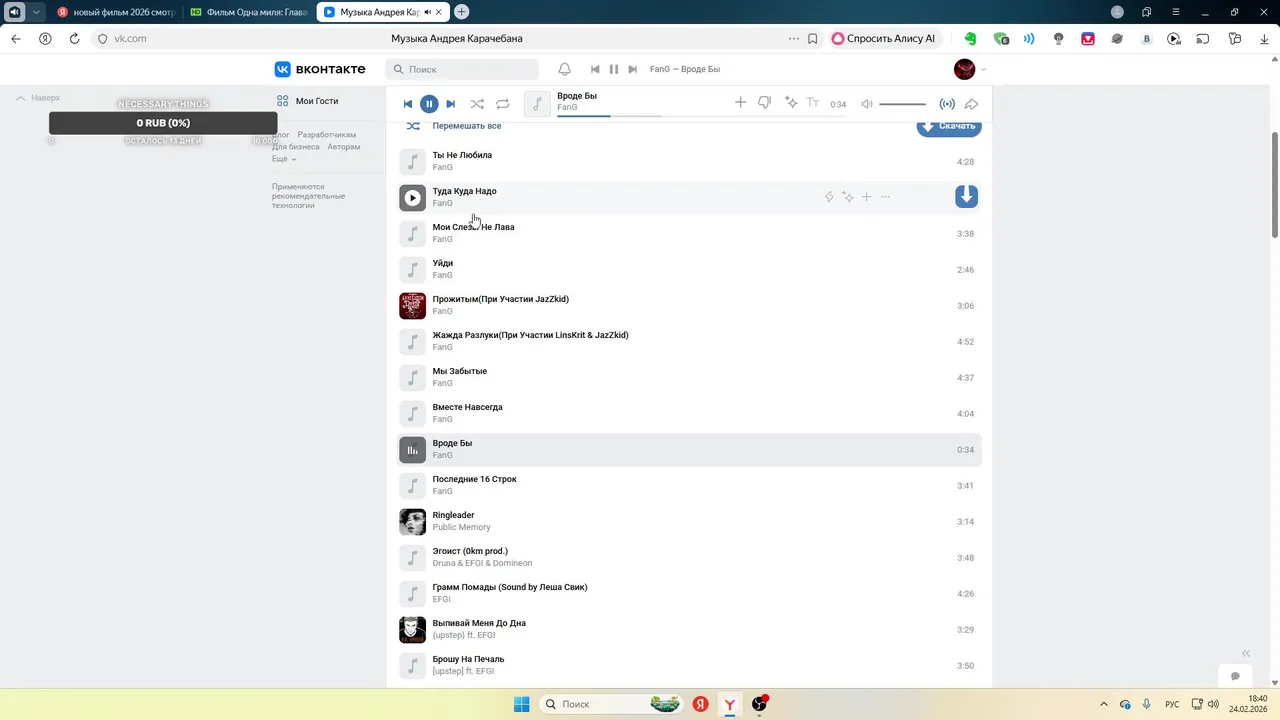
Task: Open similar tracks sparkle icon in player
Action: [791, 103]
